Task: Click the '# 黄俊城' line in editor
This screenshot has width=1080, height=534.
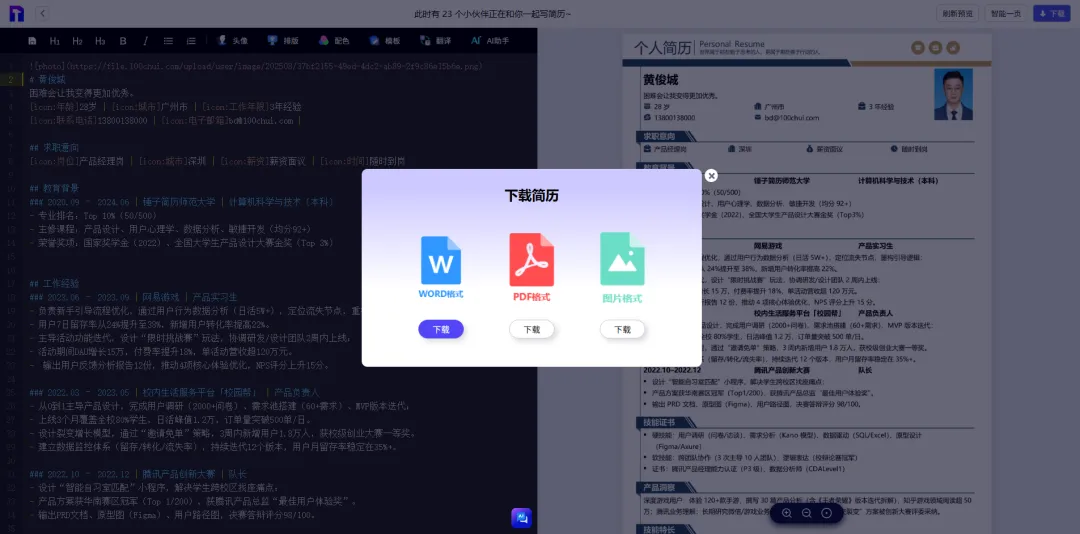Action: coord(48,79)
